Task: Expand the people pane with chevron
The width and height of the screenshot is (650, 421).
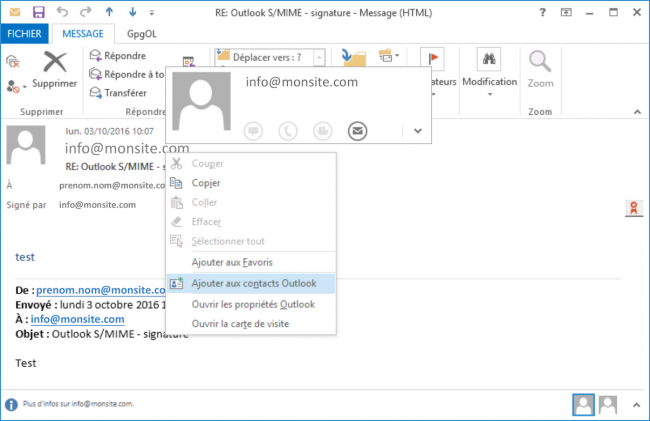Action: [x=636, y=405]
